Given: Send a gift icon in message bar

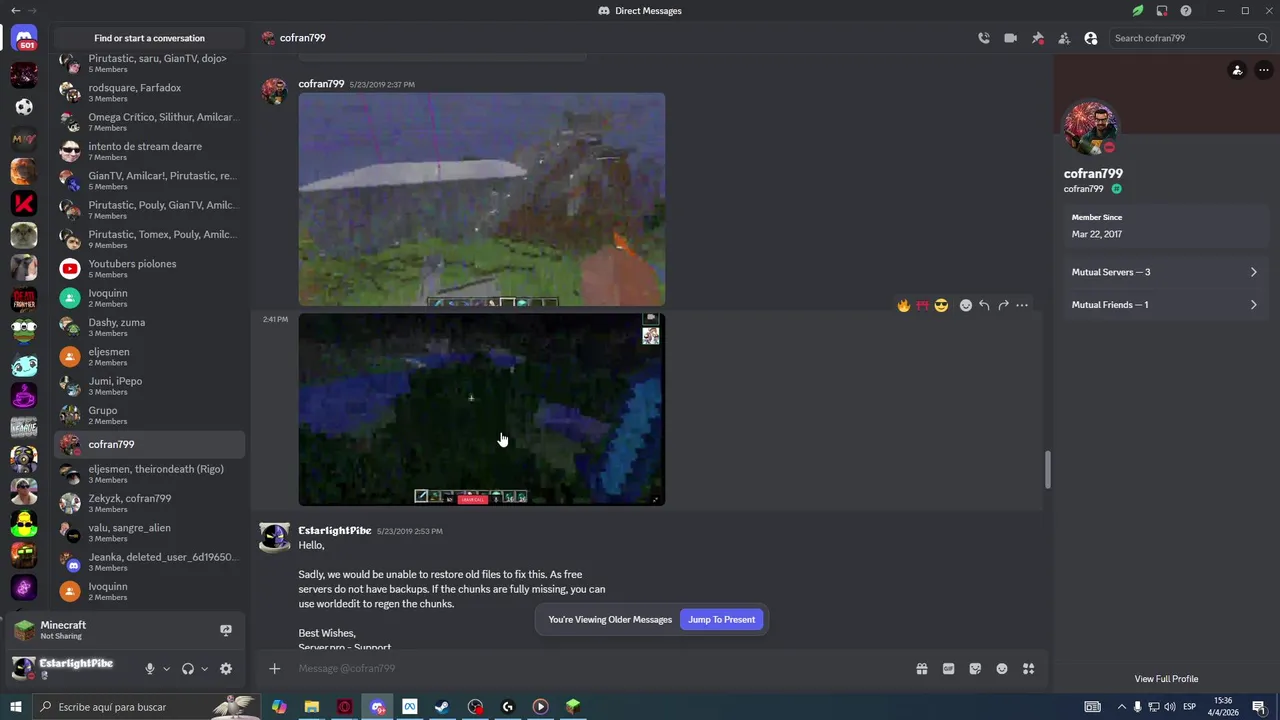Looking at the screenshot, I should pyautogui.click(x=922, y=669).
